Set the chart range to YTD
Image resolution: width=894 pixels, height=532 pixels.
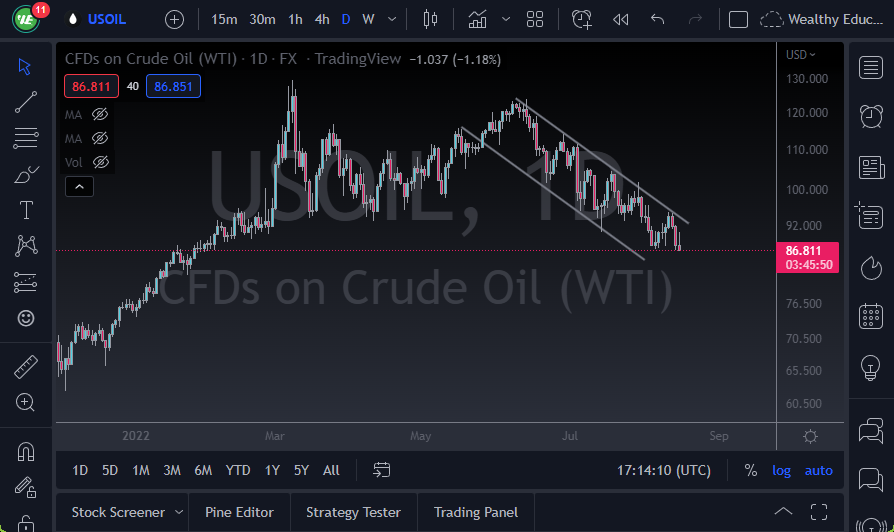click(238, 470)
